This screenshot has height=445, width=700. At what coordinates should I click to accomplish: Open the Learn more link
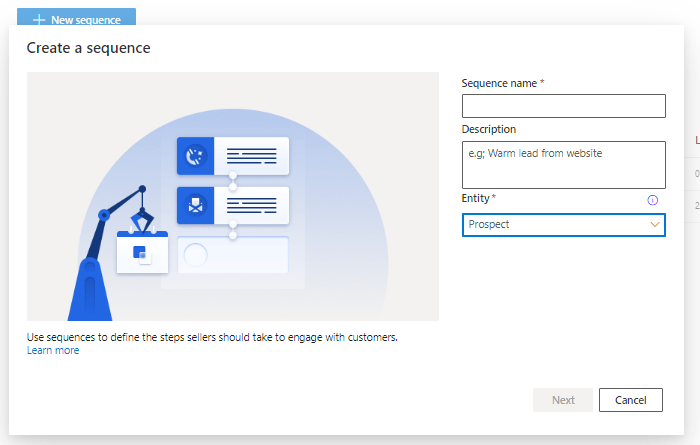[x=53, y=350]
